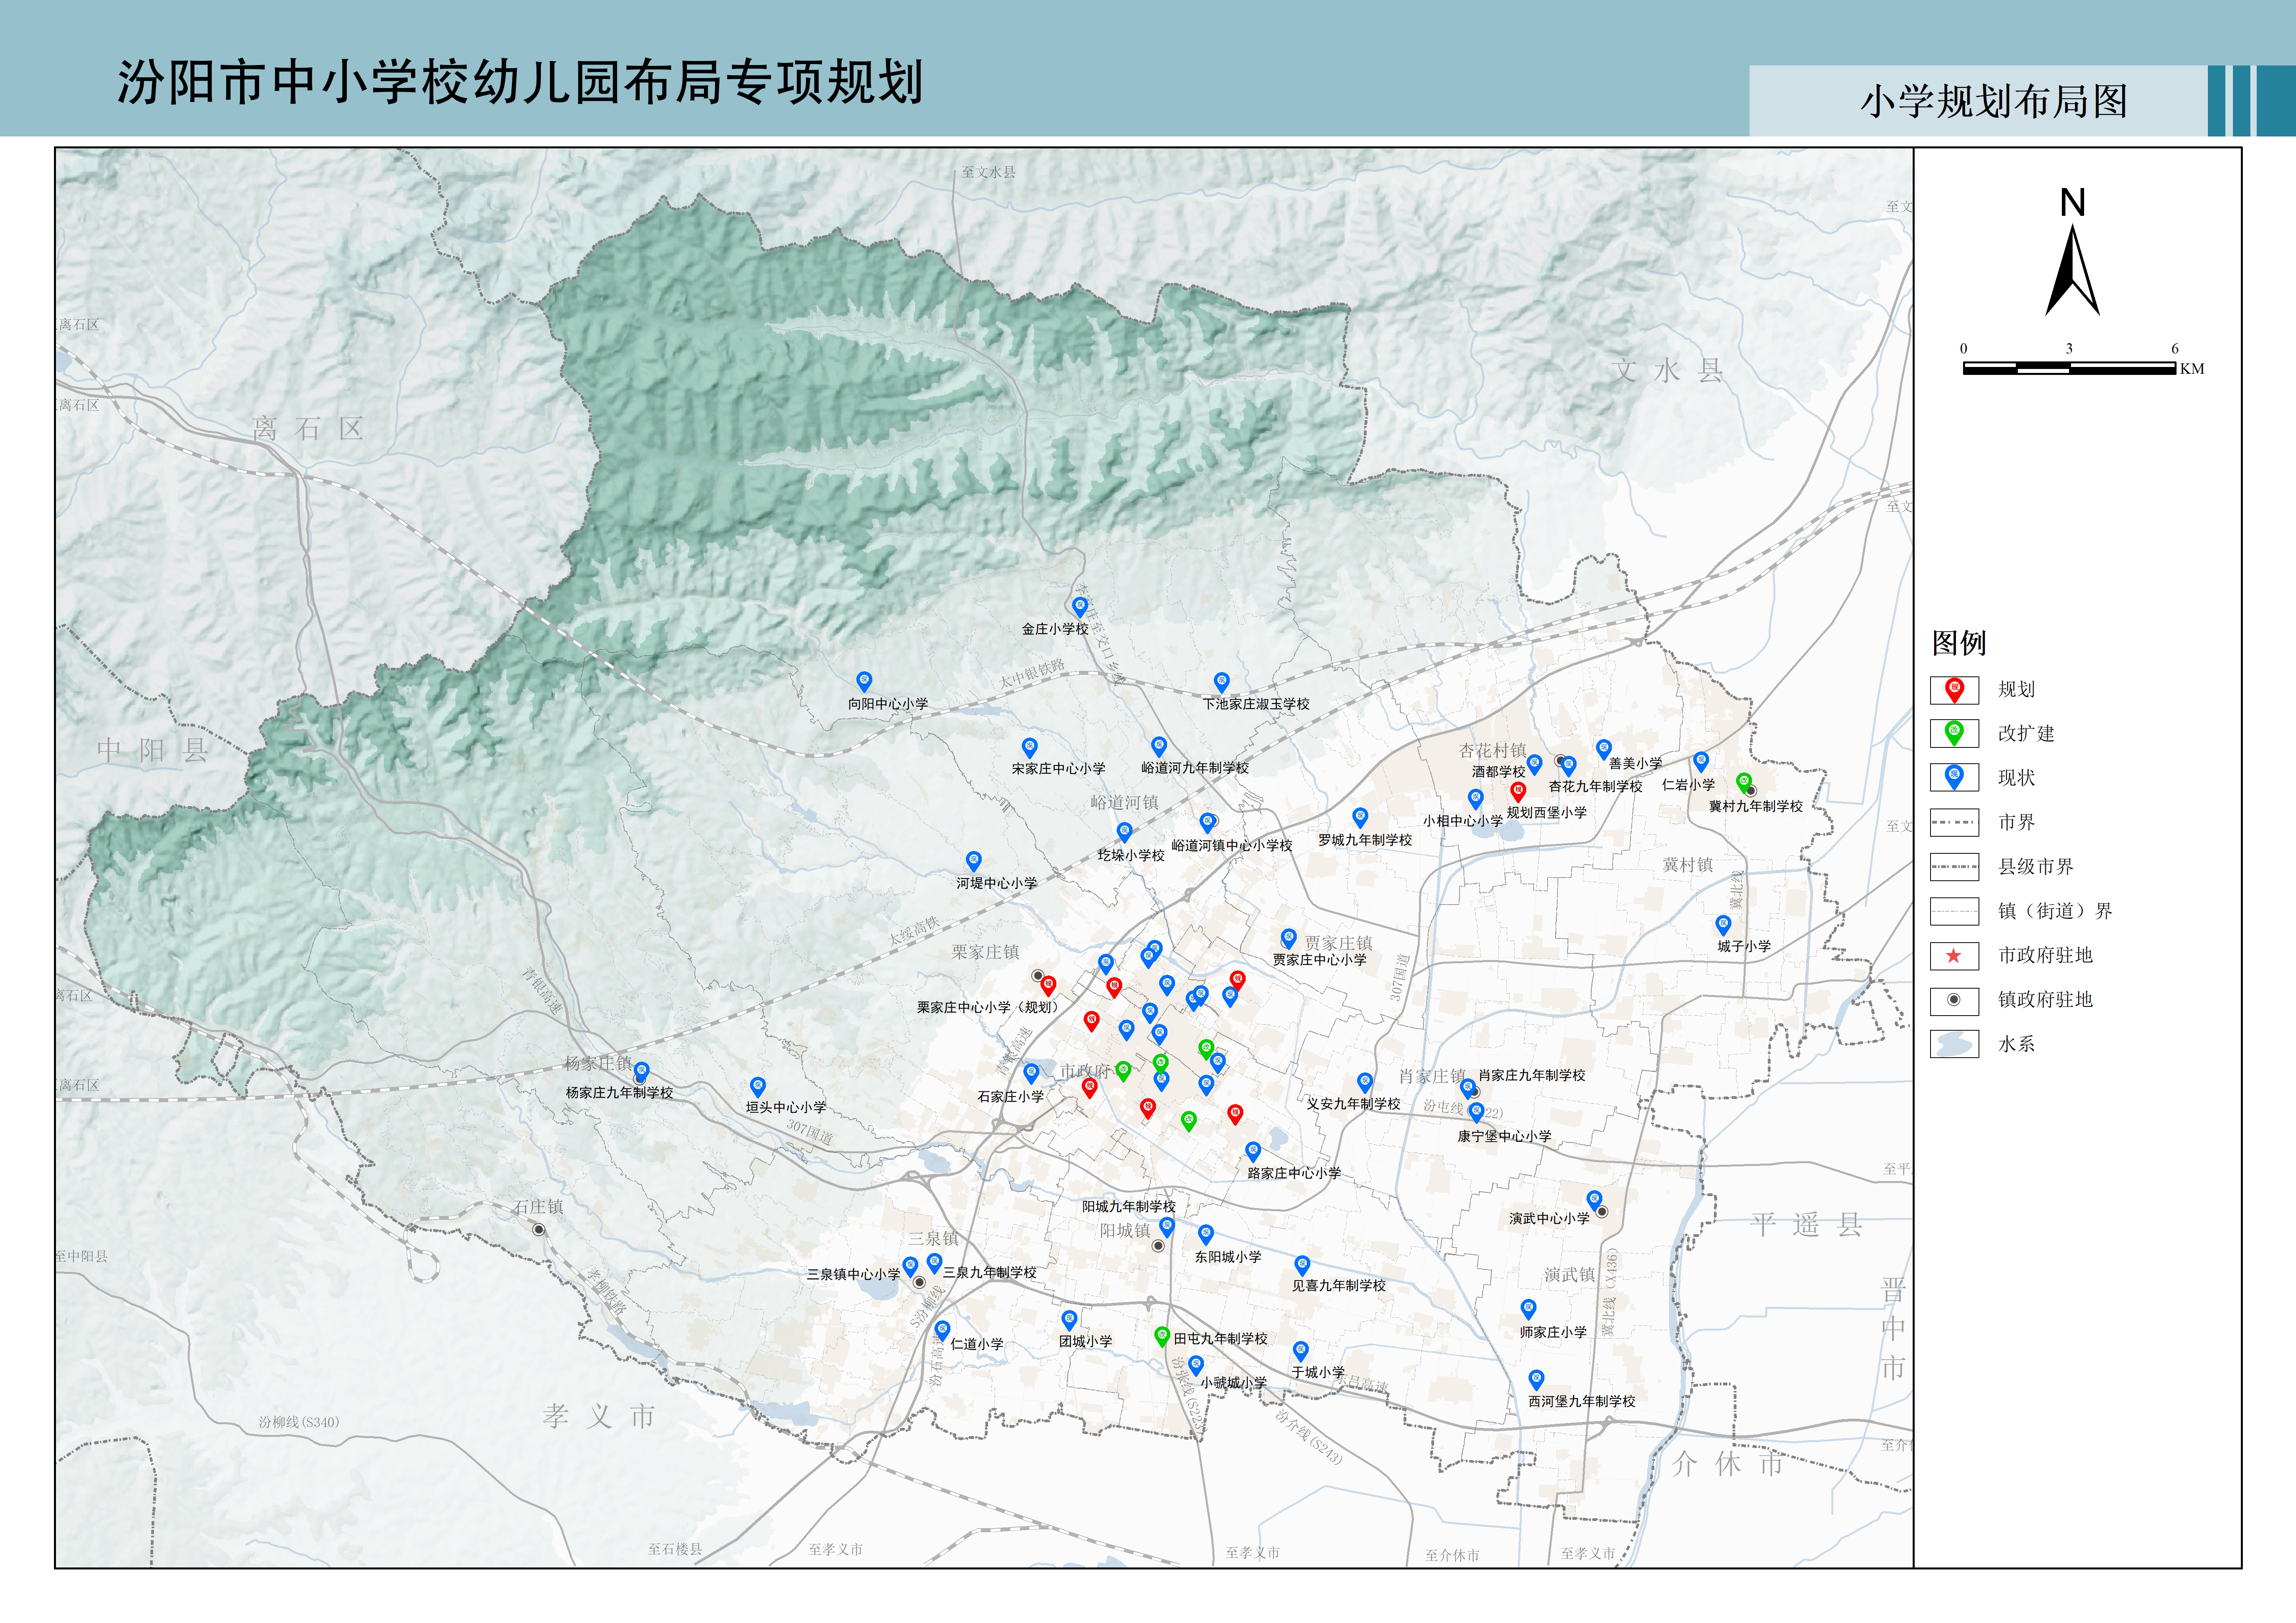Select the red 规划西堡小学 planned pin

(1518, 792)
